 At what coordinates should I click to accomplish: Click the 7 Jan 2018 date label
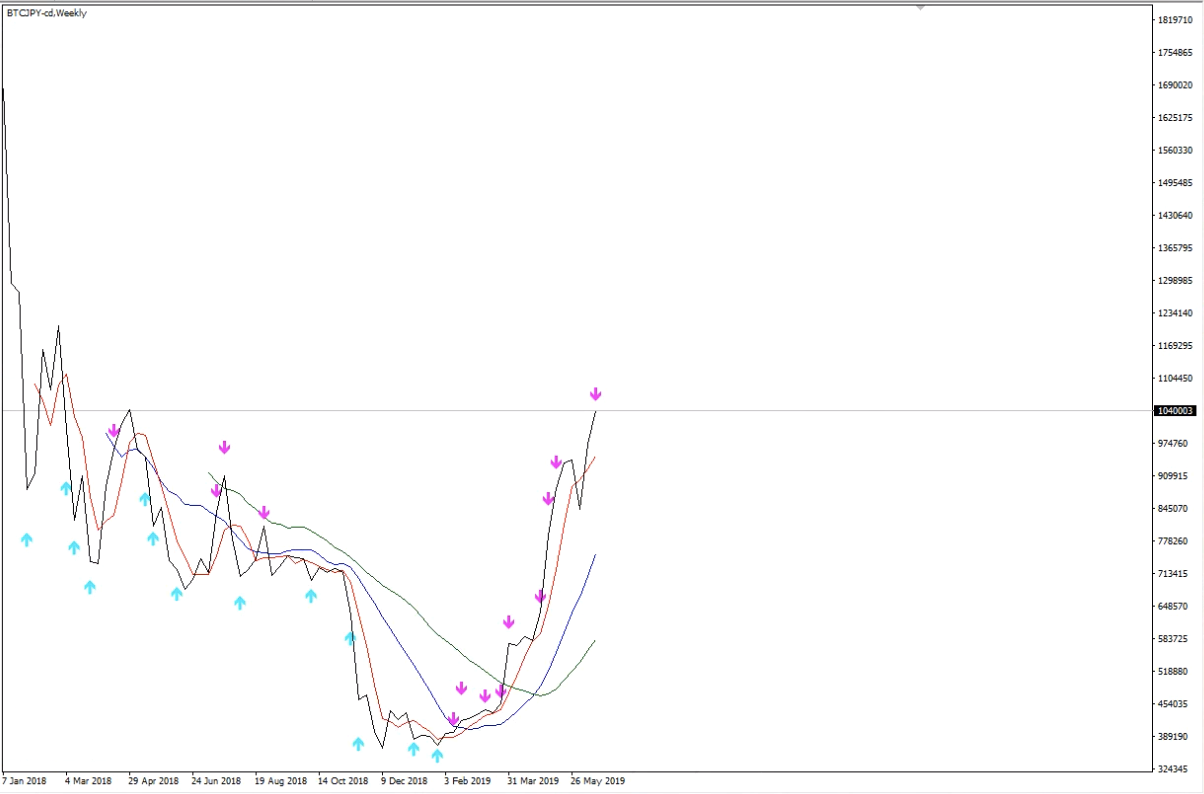[25, 781]
